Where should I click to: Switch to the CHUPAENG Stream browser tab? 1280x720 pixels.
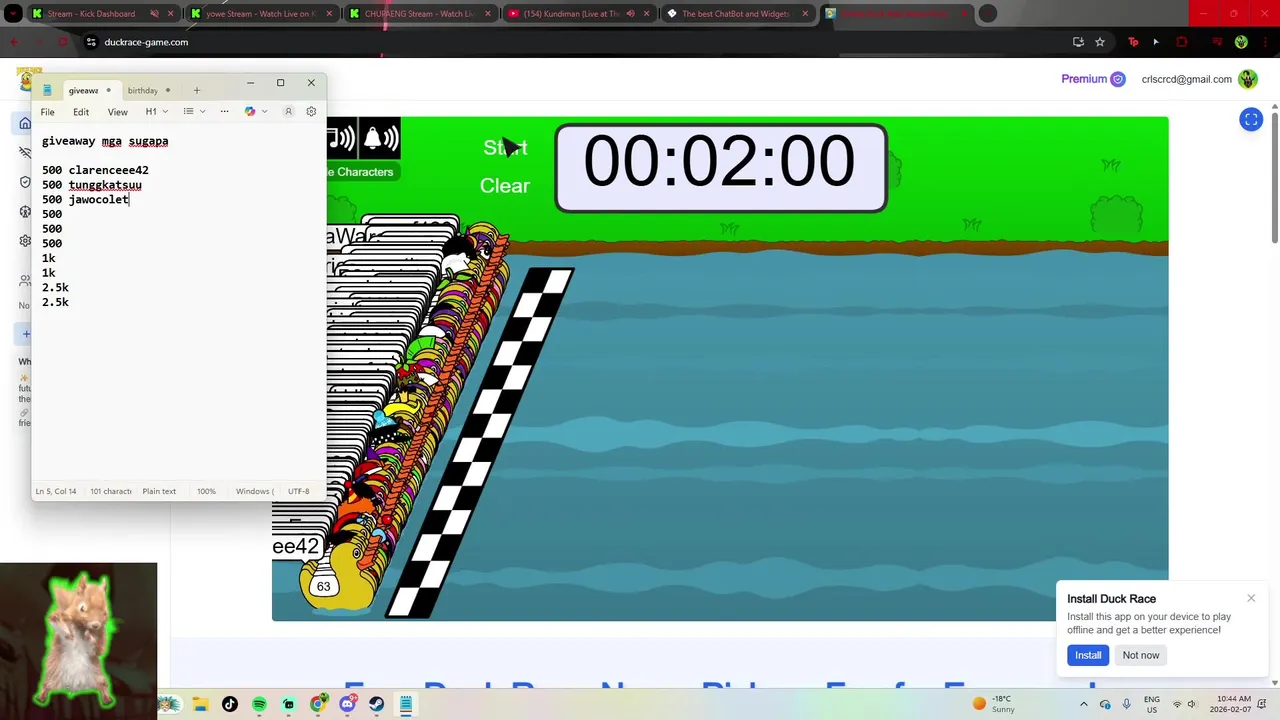click(x=420, y=14)
